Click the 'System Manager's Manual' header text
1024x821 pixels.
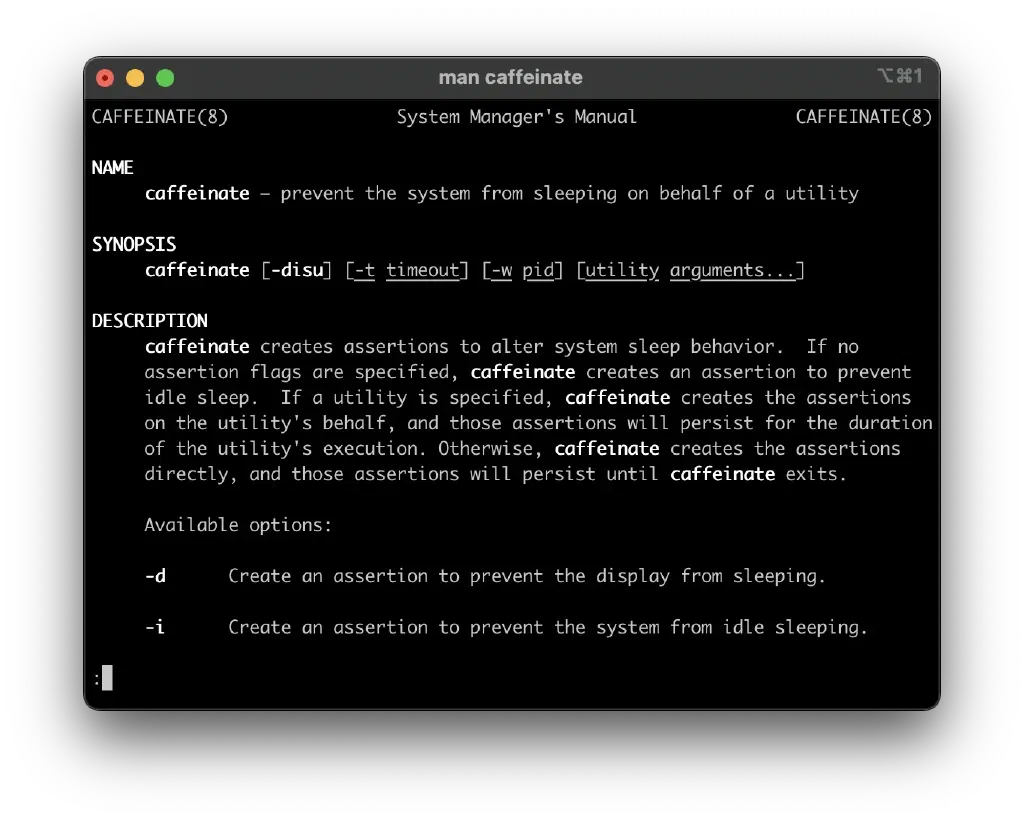[516, 117]
